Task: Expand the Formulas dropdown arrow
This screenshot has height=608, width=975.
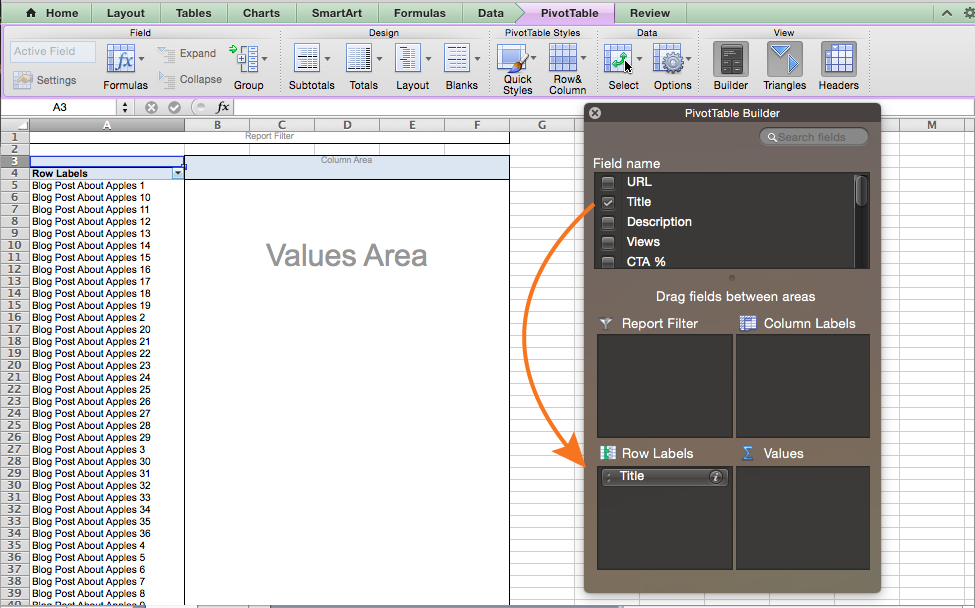Action: click(142, 59)
